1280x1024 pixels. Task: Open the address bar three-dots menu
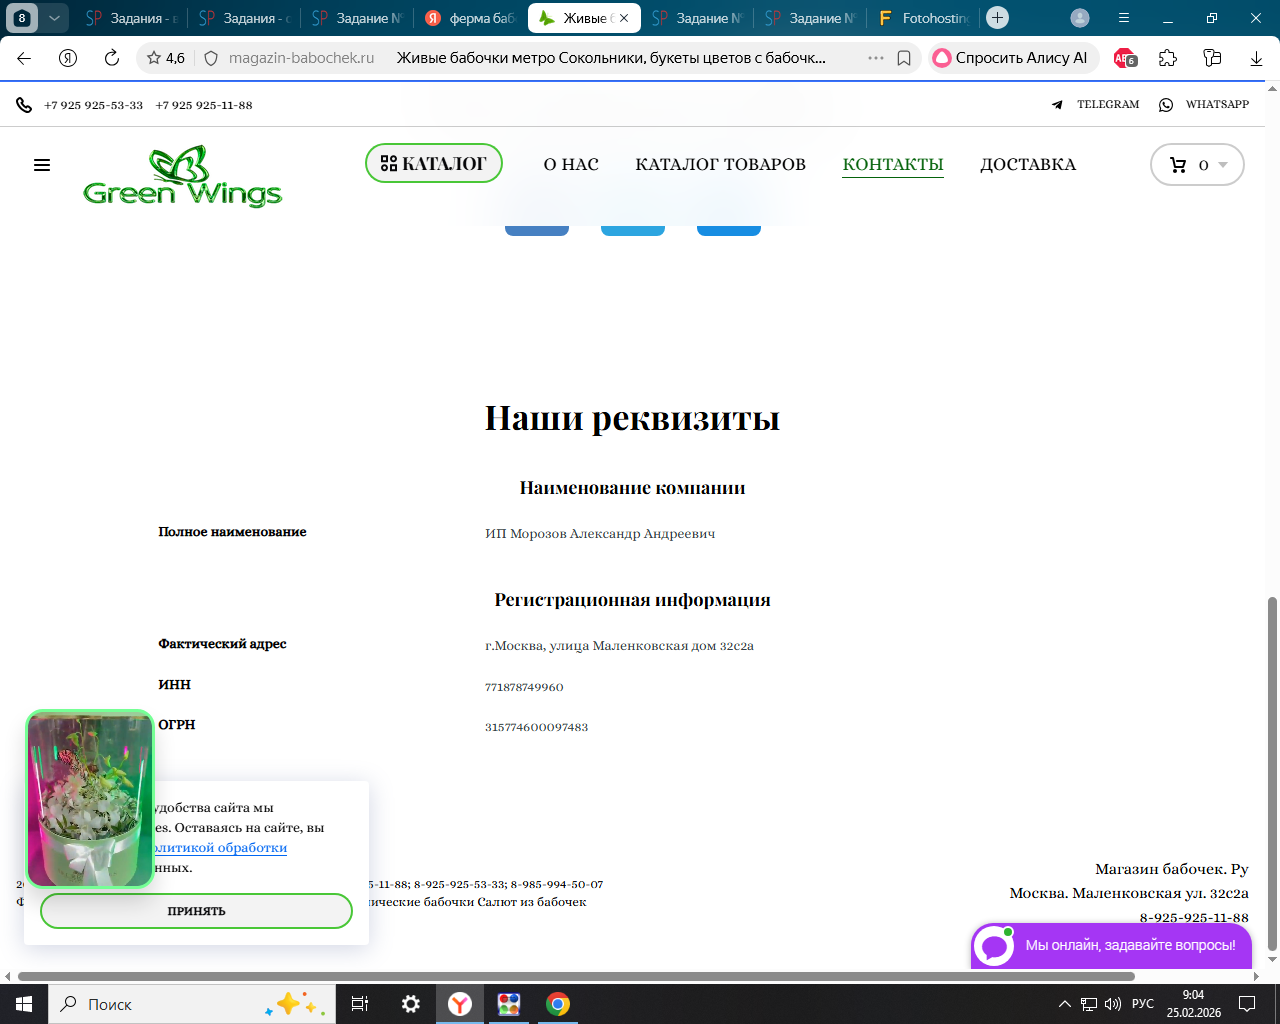[x=876, y=58]
